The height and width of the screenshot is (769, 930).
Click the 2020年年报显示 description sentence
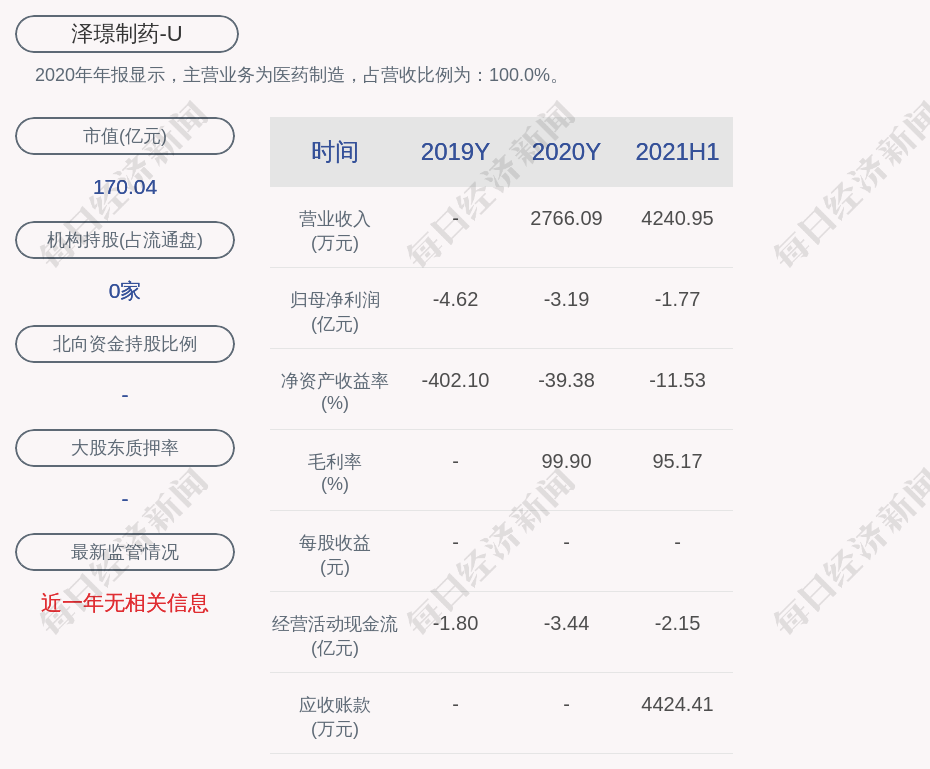pos(298,75)
